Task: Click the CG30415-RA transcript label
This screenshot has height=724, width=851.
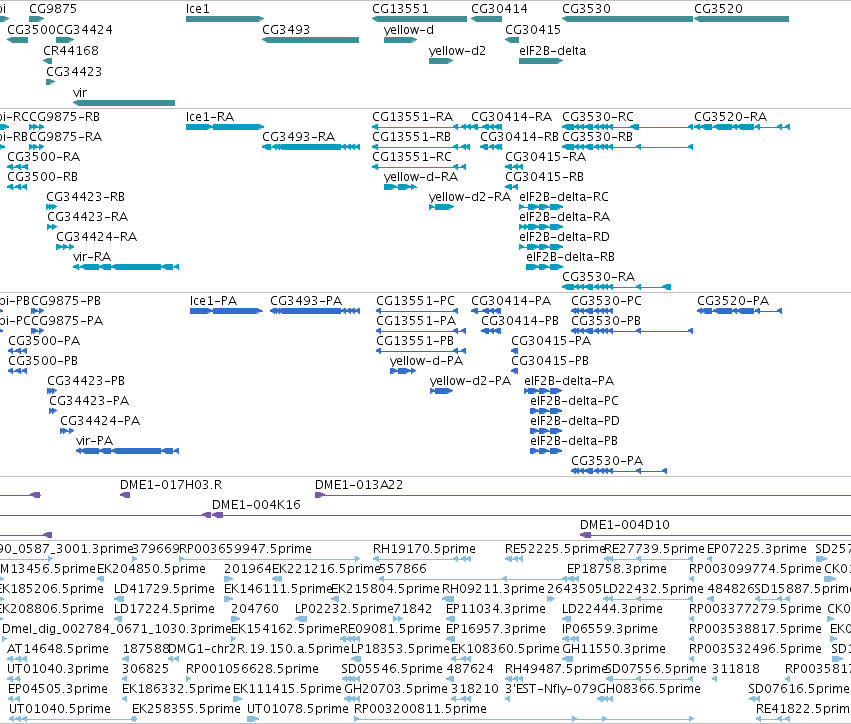Action: click(545, 156)
